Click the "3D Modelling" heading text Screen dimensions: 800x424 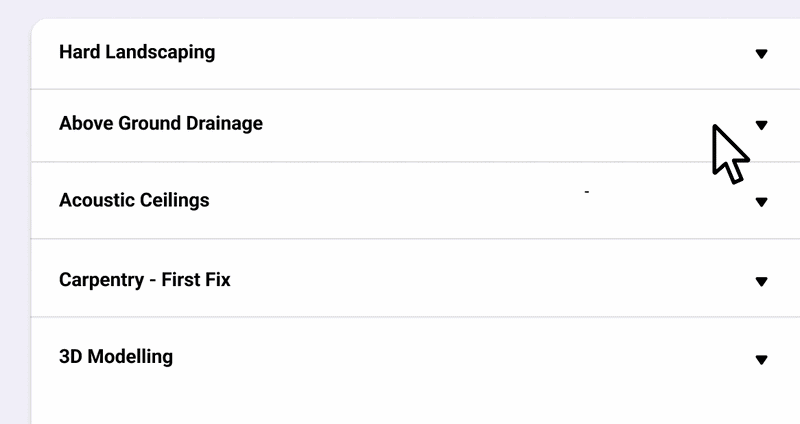coord(116,357)
